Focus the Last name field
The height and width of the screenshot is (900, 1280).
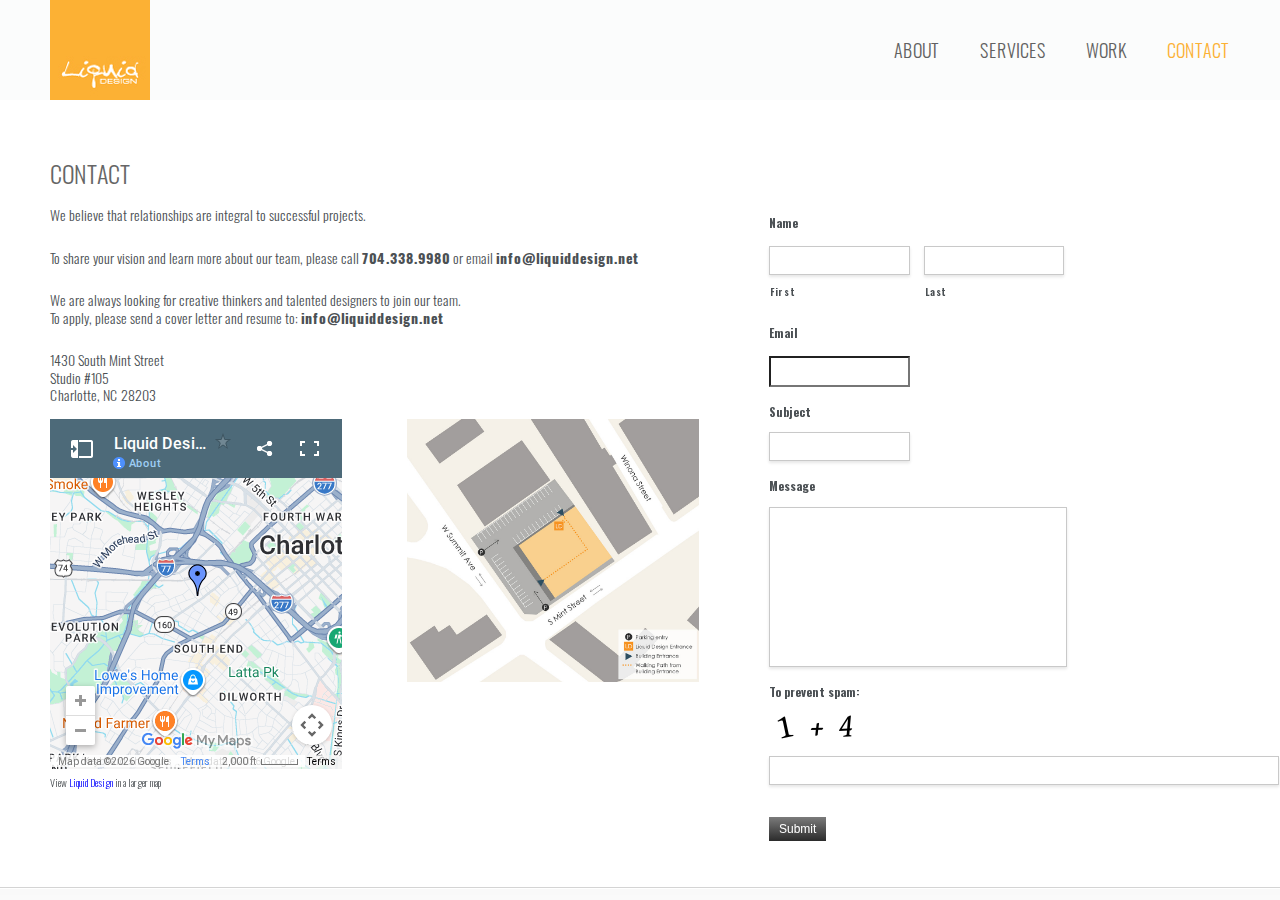tap(994, 260)
